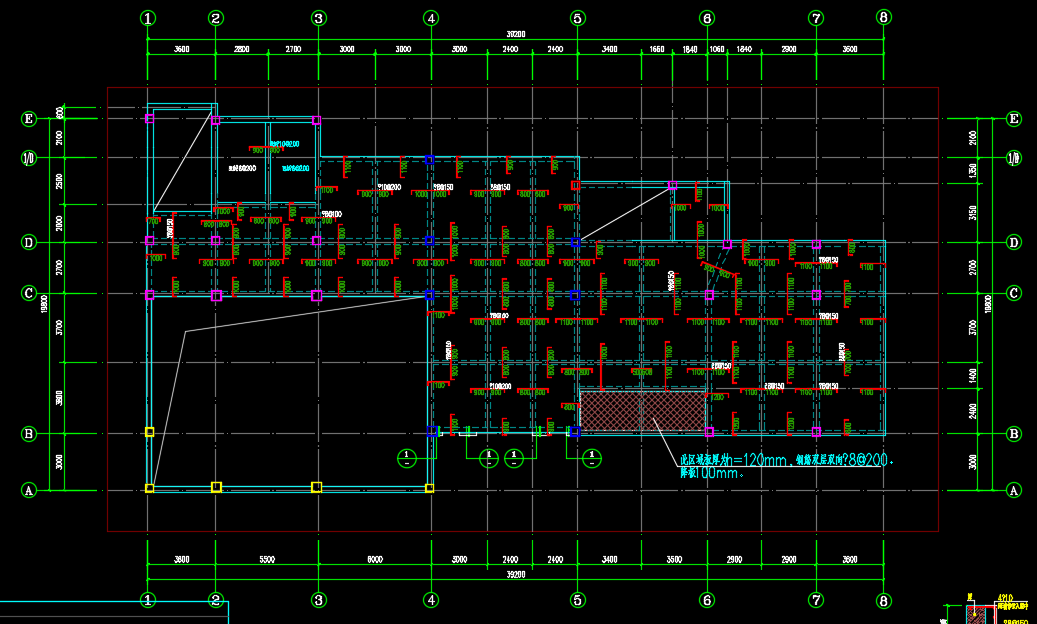Image resolution: width=1037 pixels, height=624 pixels.
Task: Click axis bubble 5 in the top row
Action: 577,18
